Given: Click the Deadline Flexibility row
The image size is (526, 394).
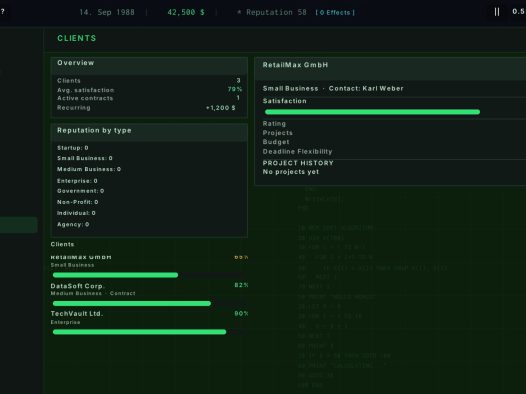Looking at the screenshot, I should click(394, 152).
